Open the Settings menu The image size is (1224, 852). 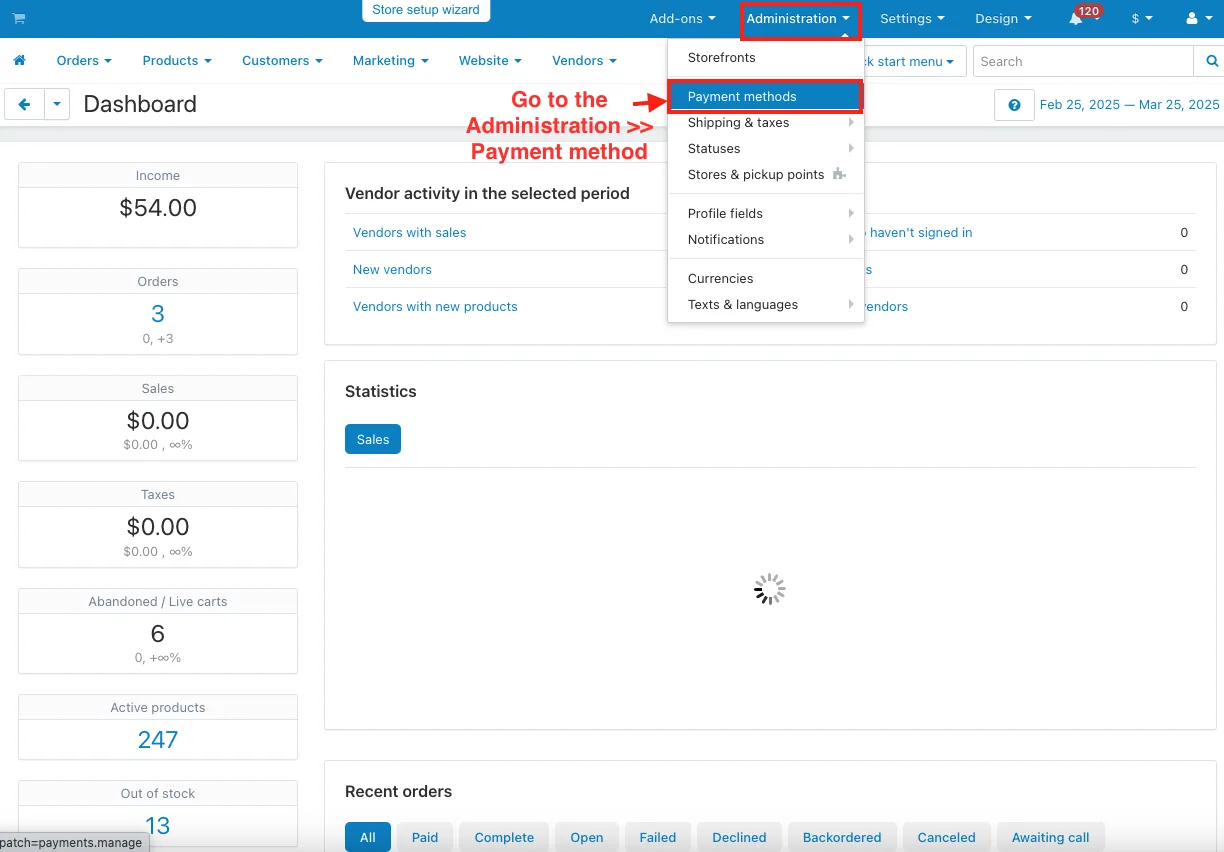(912, 18)
